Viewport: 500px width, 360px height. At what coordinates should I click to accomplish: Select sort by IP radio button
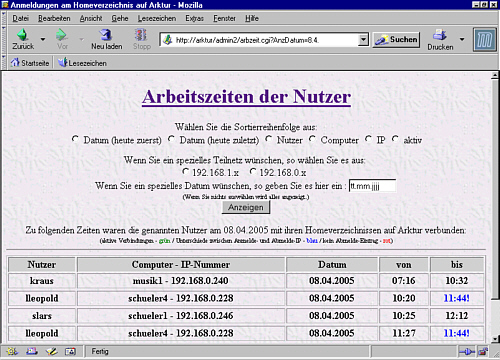(368, 139)
